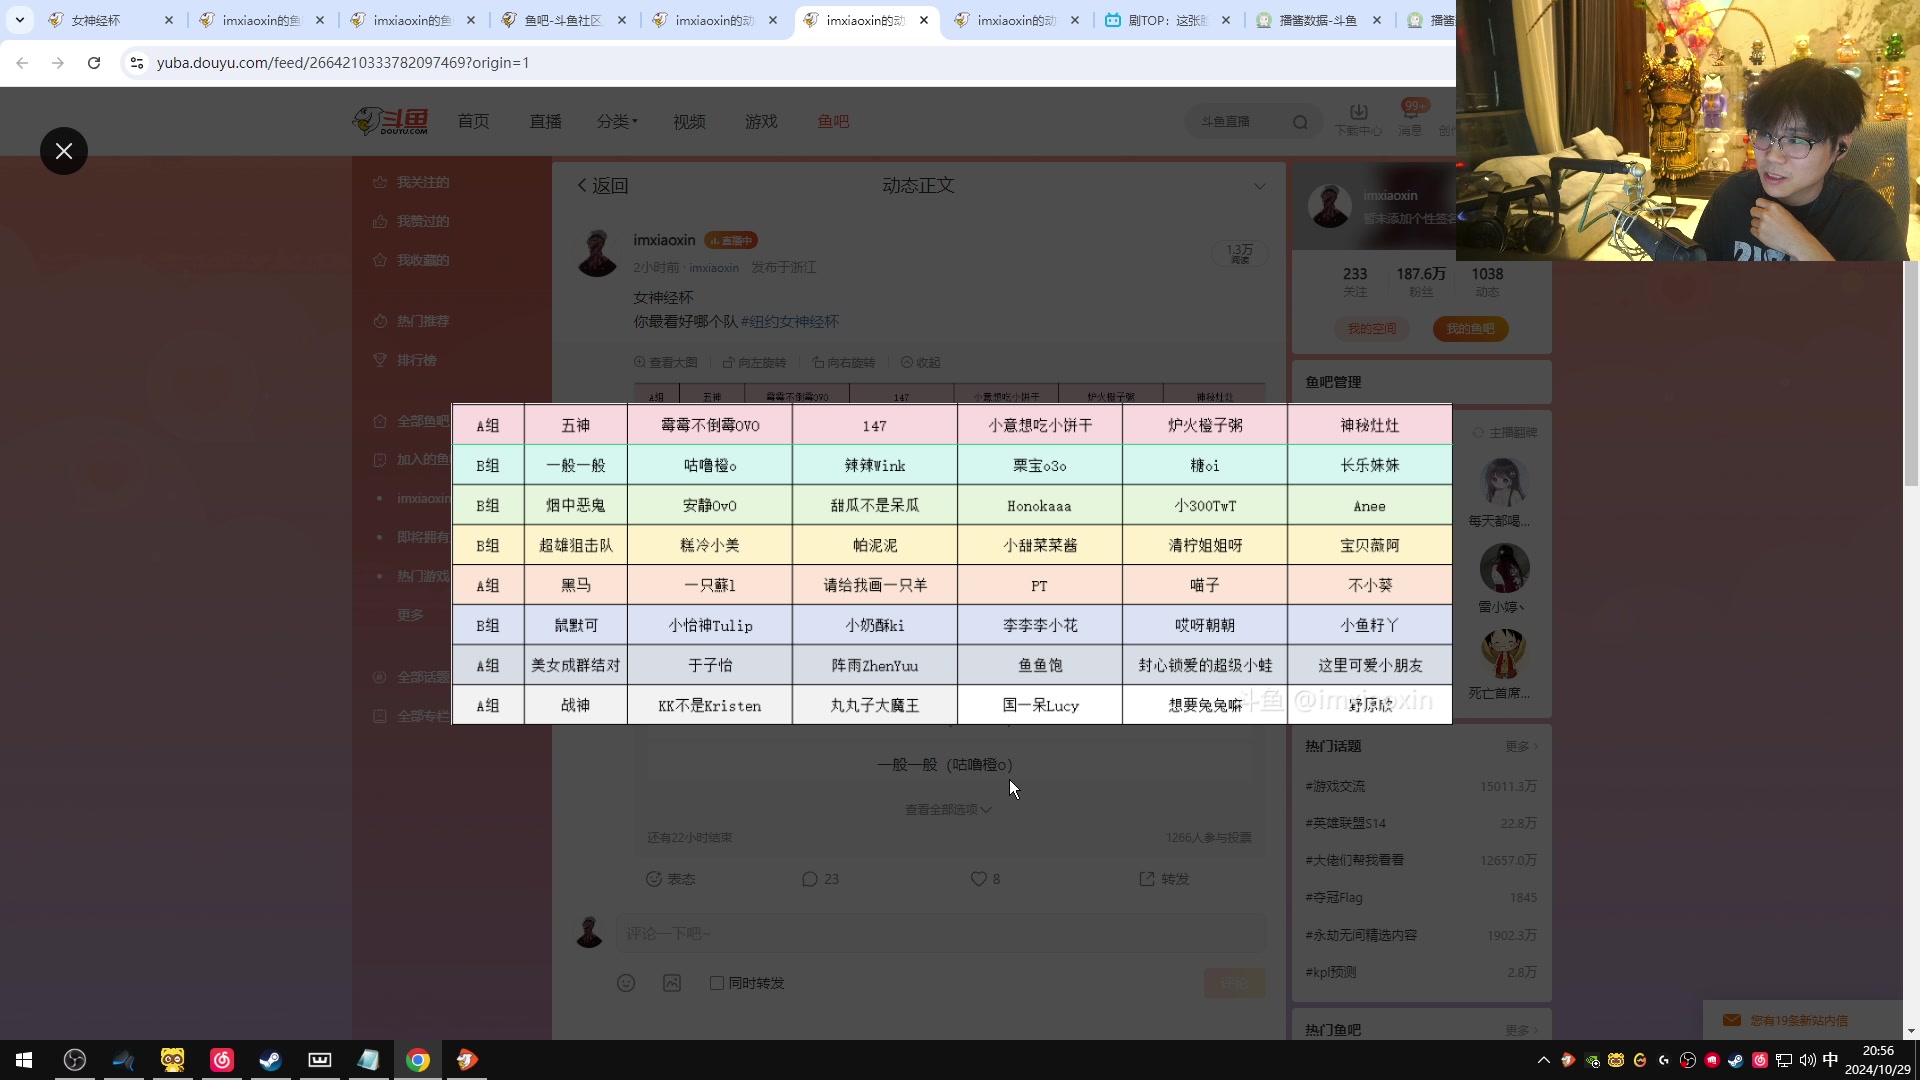Rotate image right with 向右旋转
This screenshot has height=1080, width=1920.
click(x=843, y=363)
